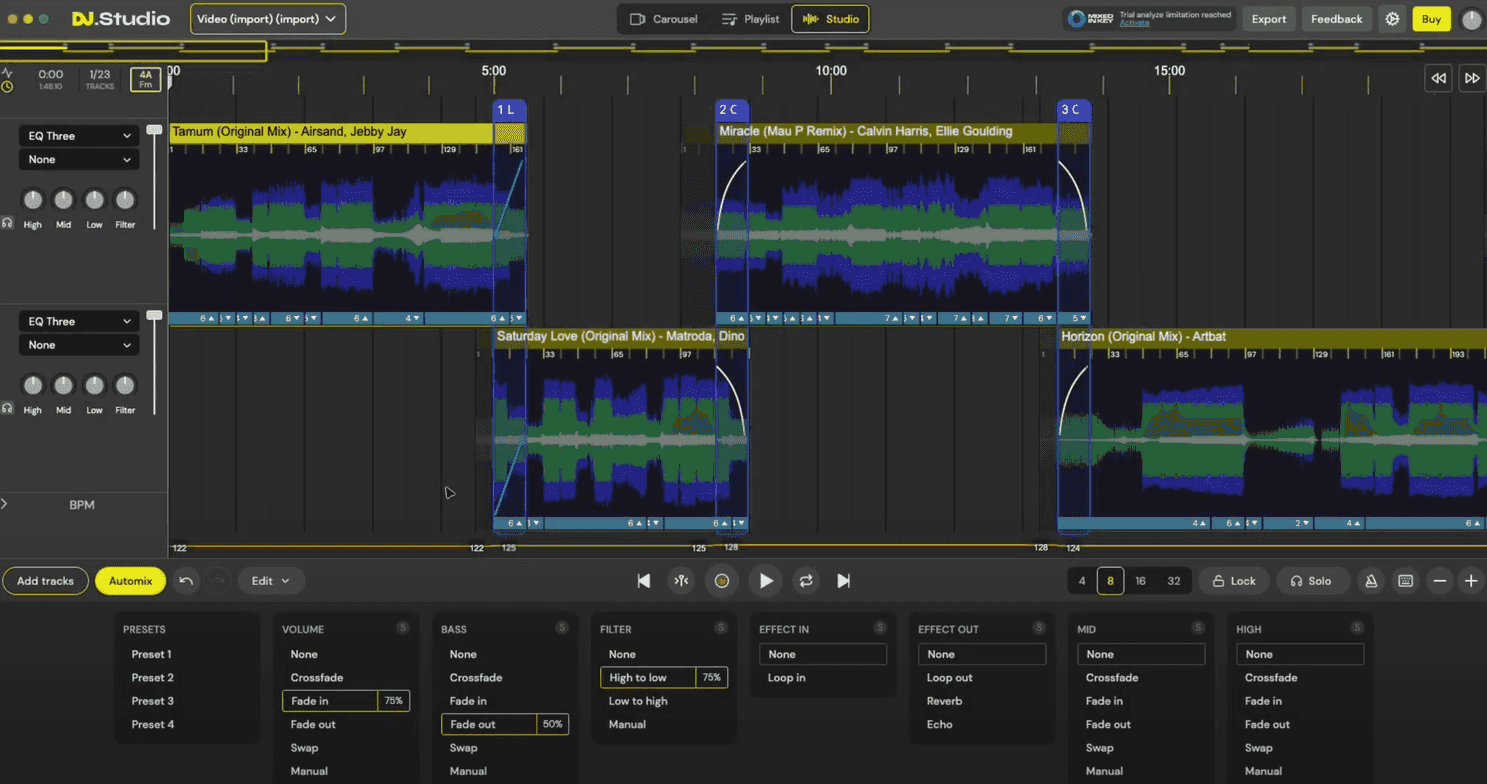Start playback with the Play button

point(765,580)
